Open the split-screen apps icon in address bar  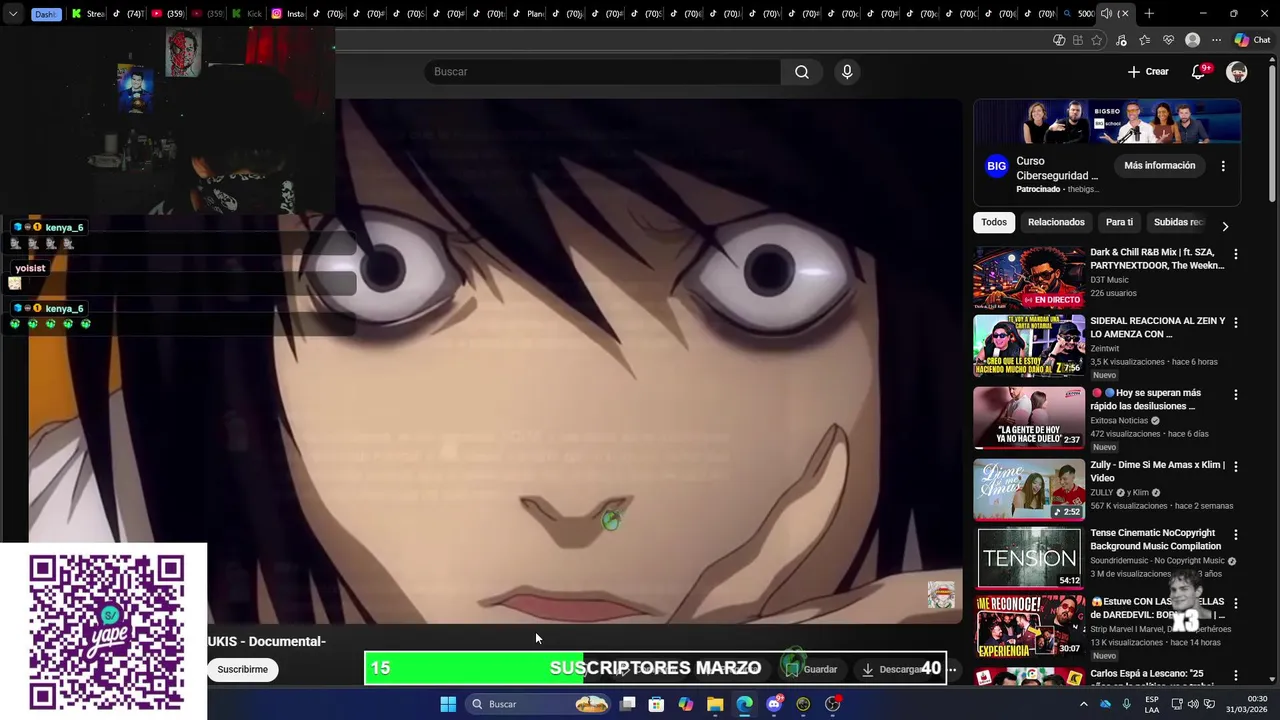point(1078,40)
